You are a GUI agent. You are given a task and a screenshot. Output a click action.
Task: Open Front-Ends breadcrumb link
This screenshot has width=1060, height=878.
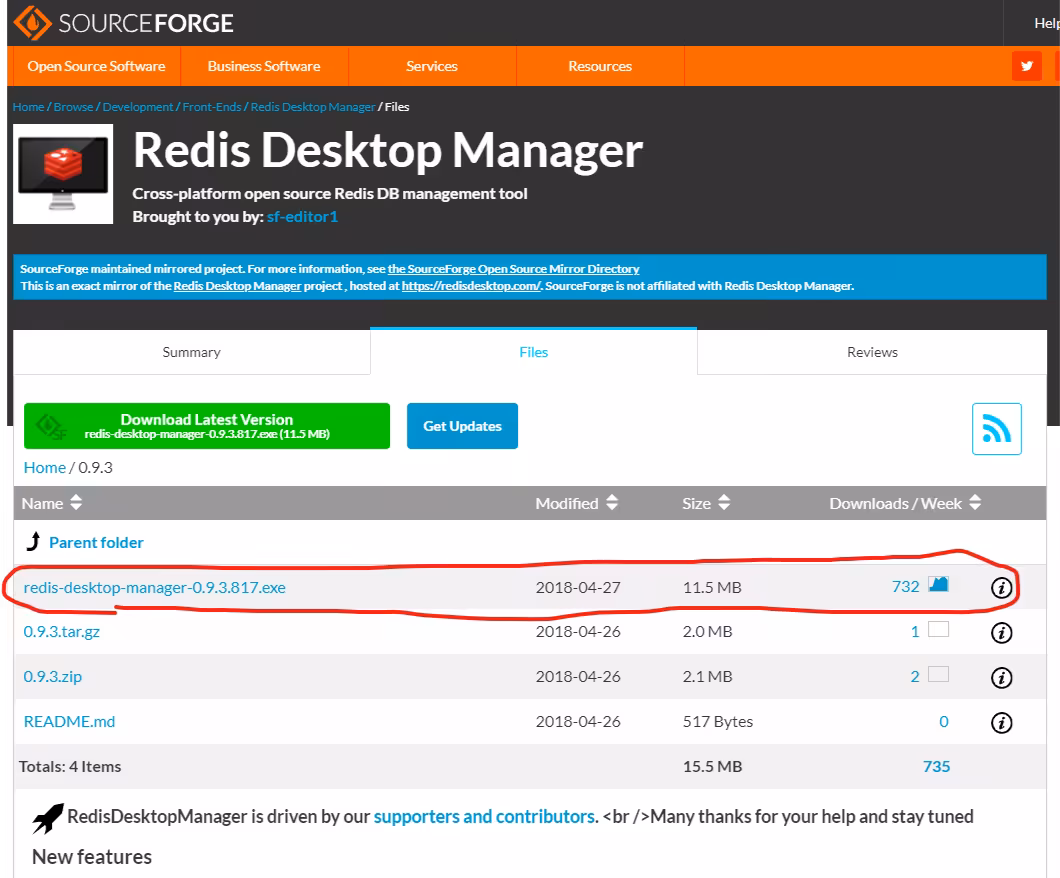point(212,107)
